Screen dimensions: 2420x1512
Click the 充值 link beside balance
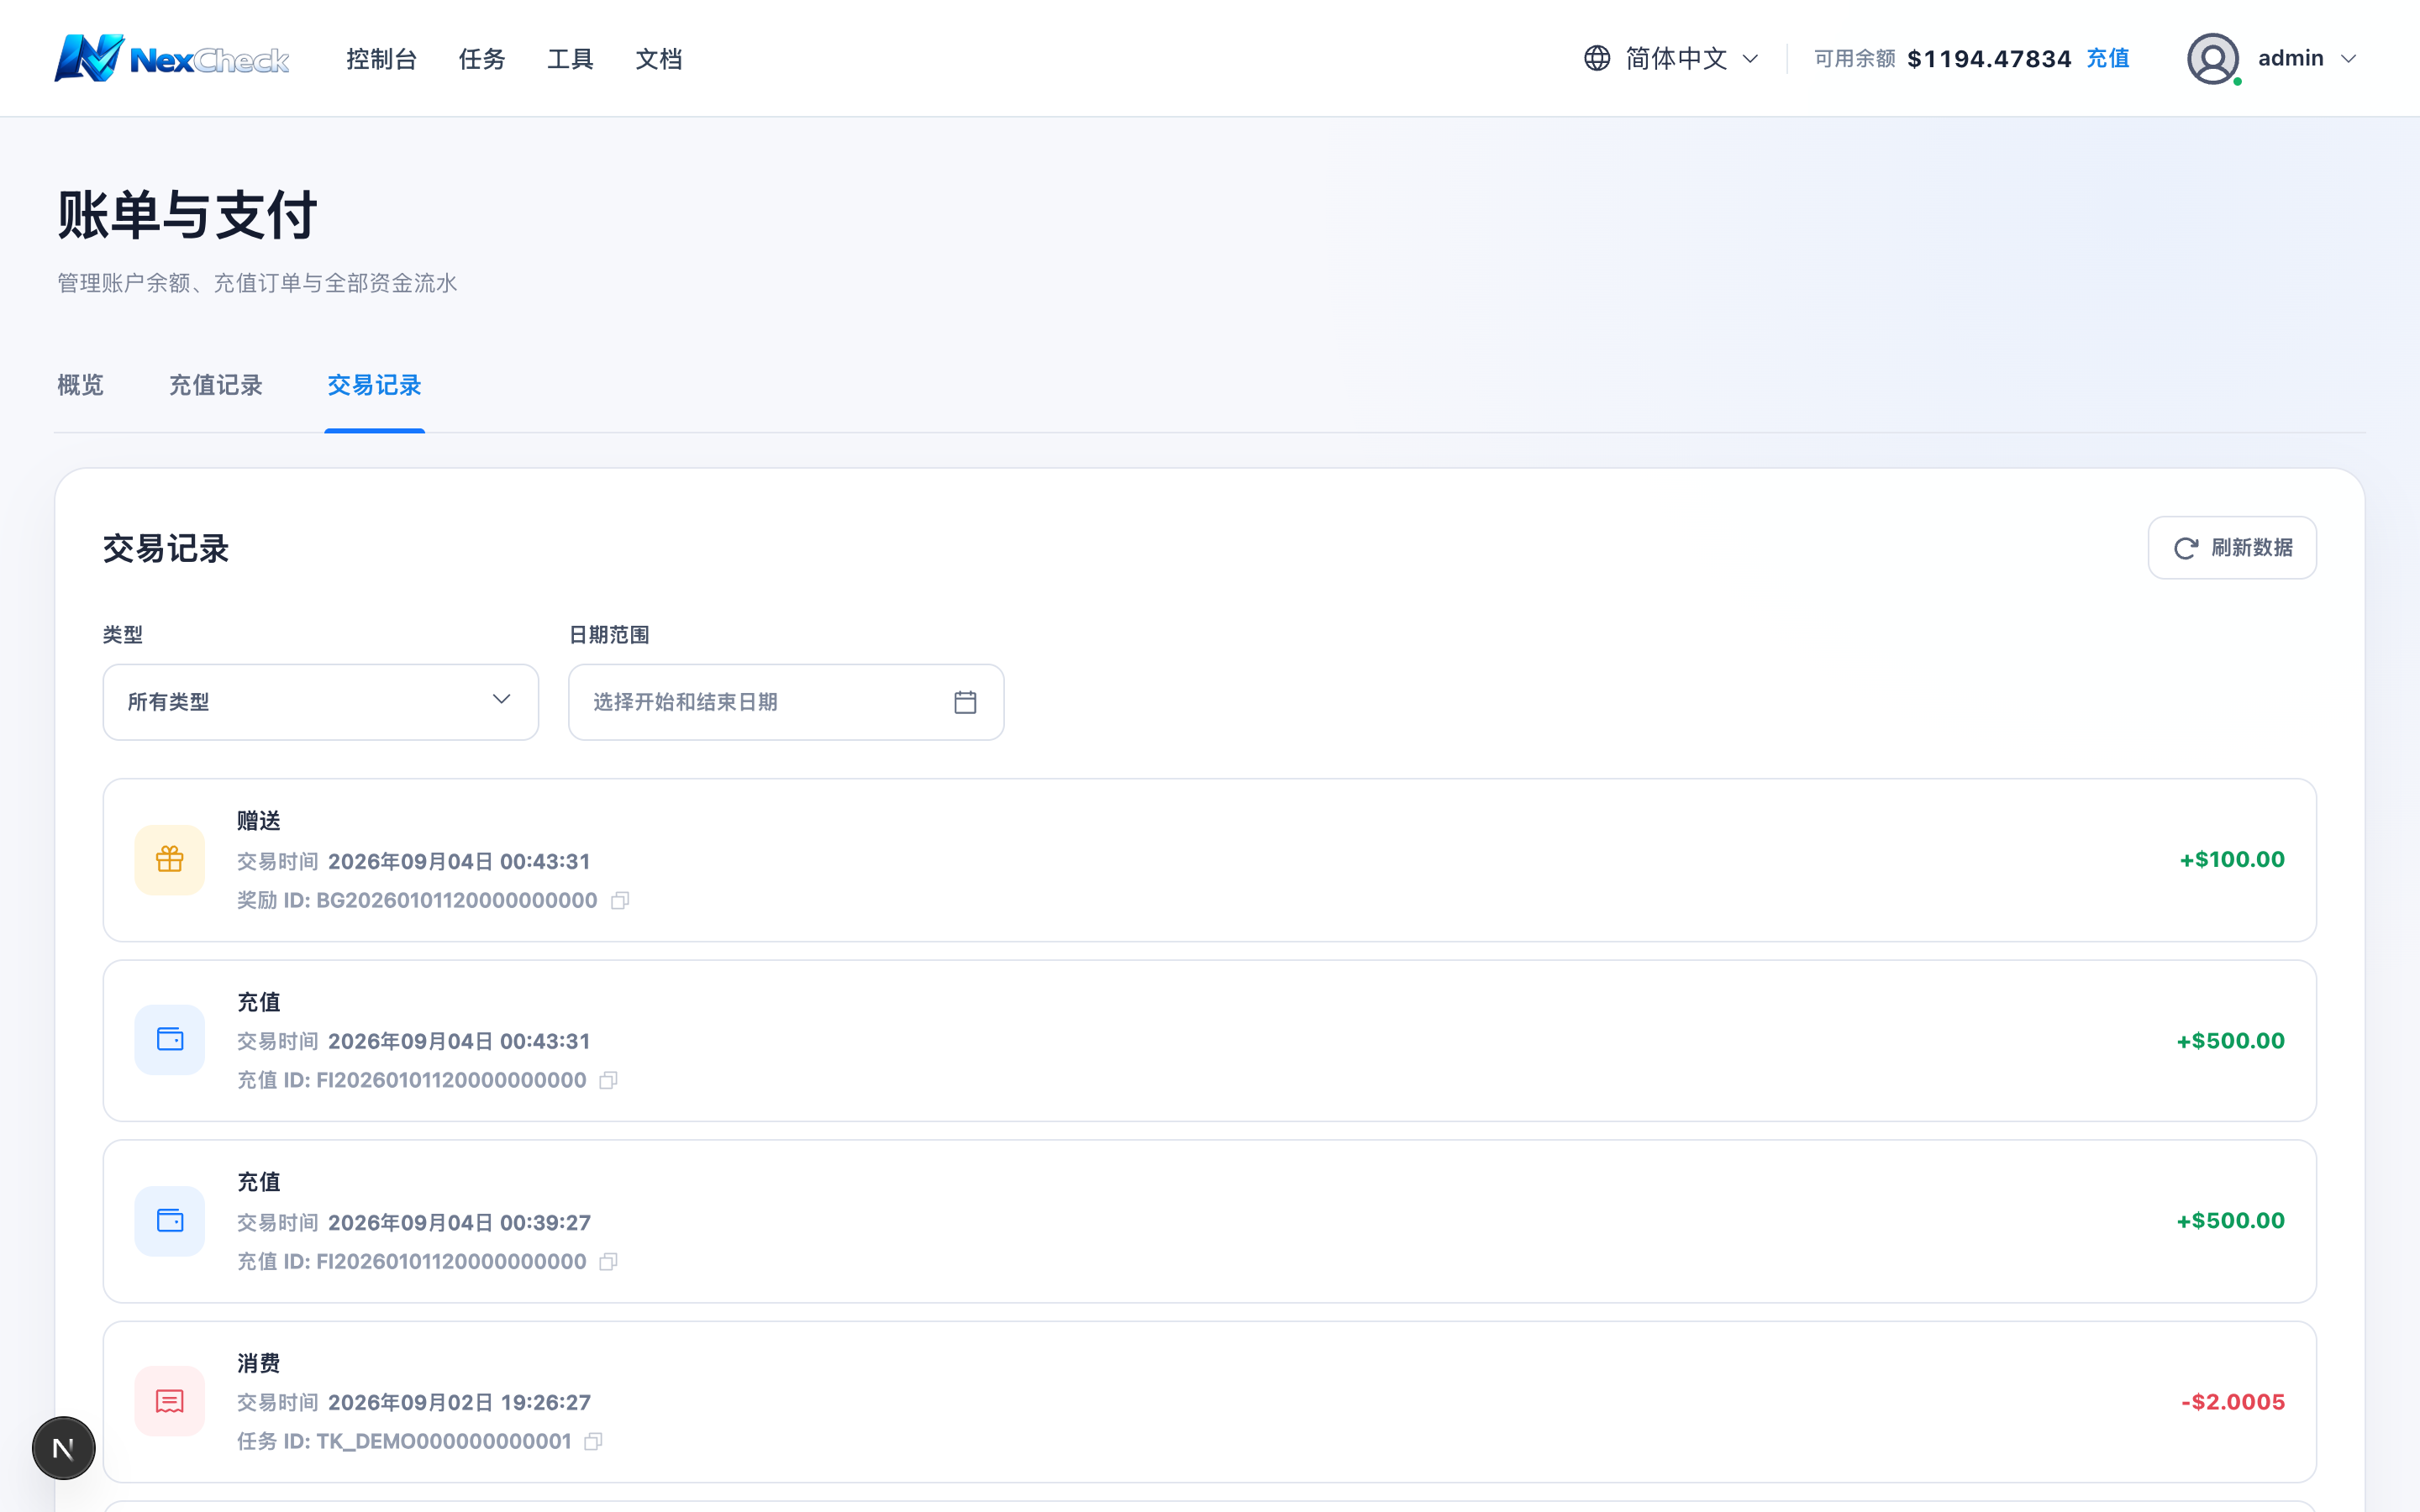click(x=2108, y=58)
